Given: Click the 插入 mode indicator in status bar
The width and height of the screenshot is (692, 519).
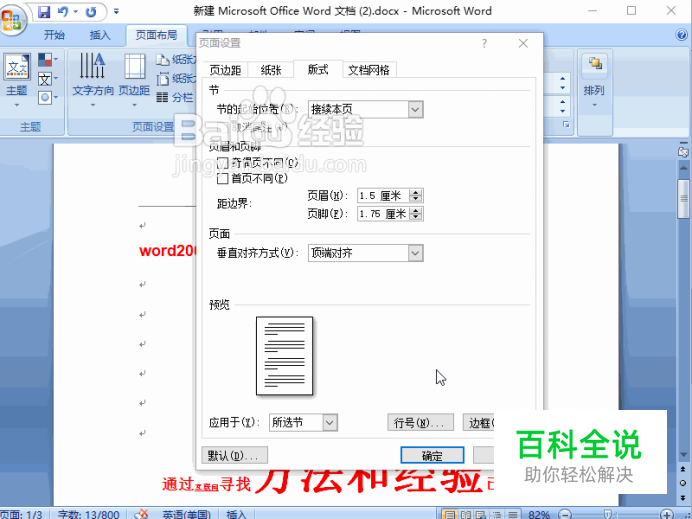Looking at the screenshot, I should click(x=236, y=515).
